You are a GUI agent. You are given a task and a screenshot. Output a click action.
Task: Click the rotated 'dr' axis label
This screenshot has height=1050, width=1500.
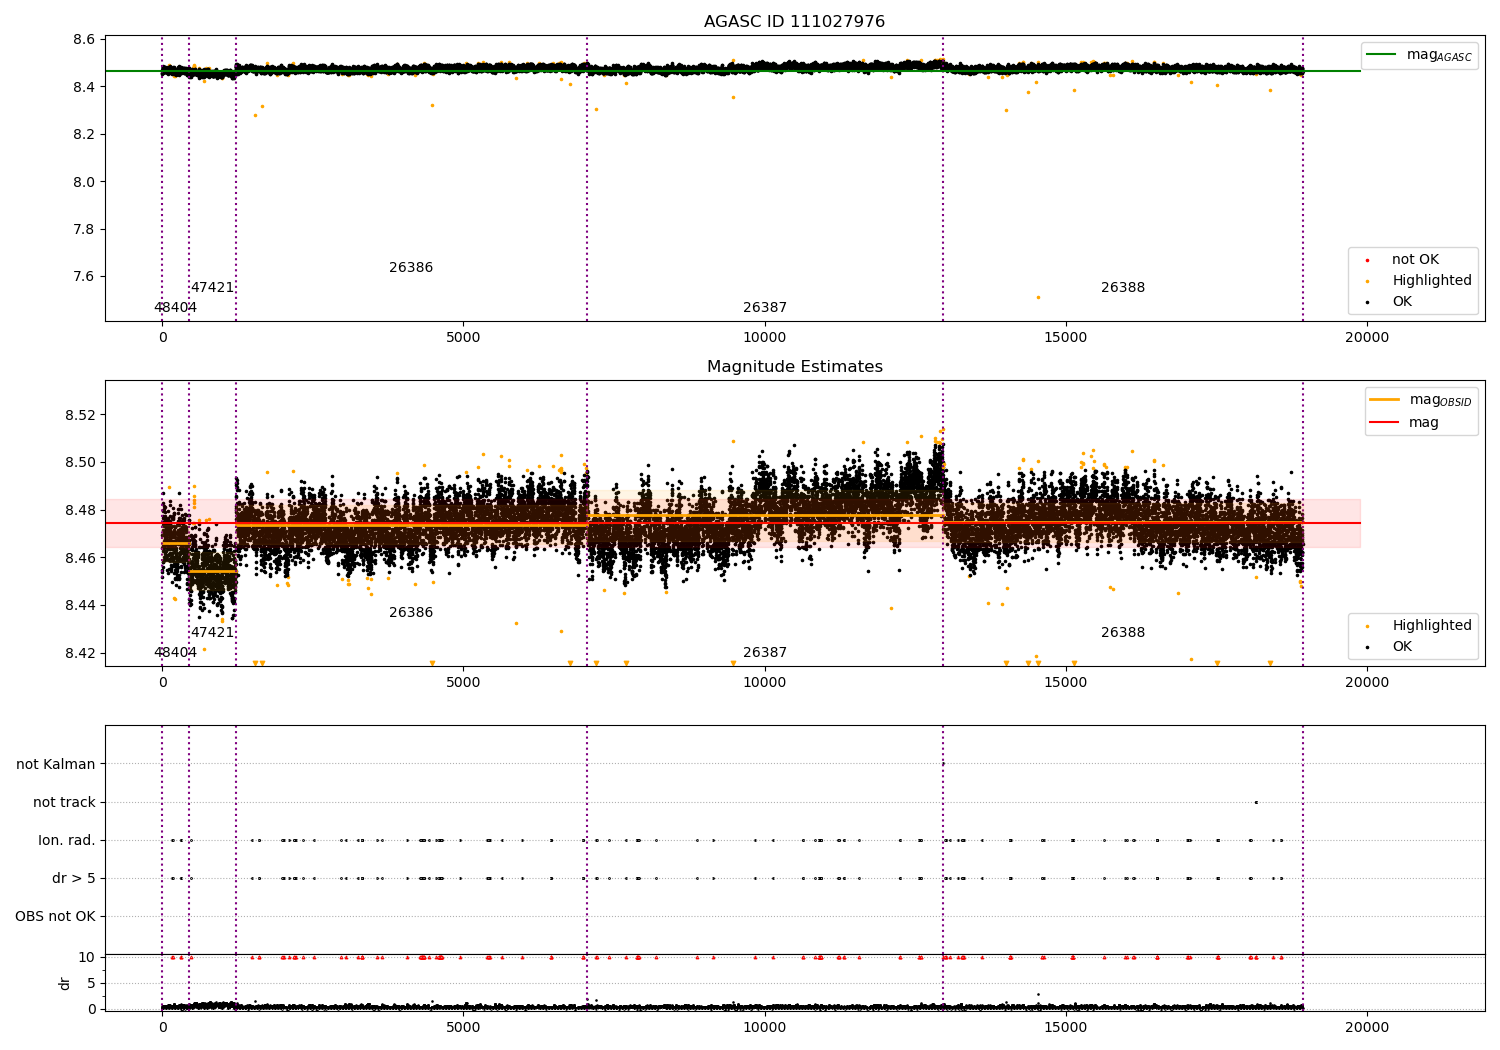pos(65,983)
